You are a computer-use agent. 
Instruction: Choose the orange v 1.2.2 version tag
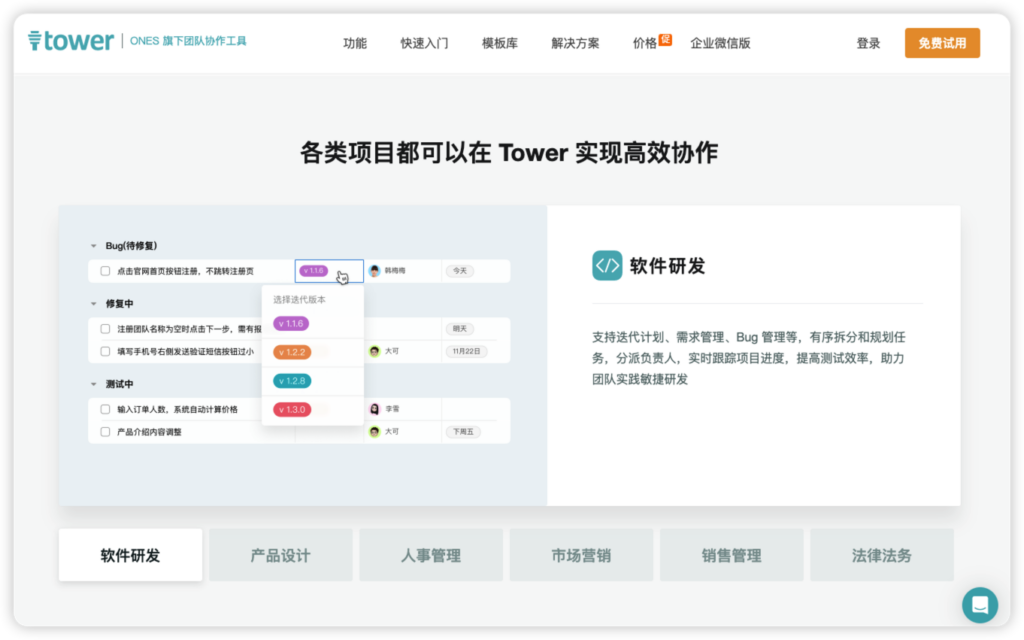[x=292, y=352]
